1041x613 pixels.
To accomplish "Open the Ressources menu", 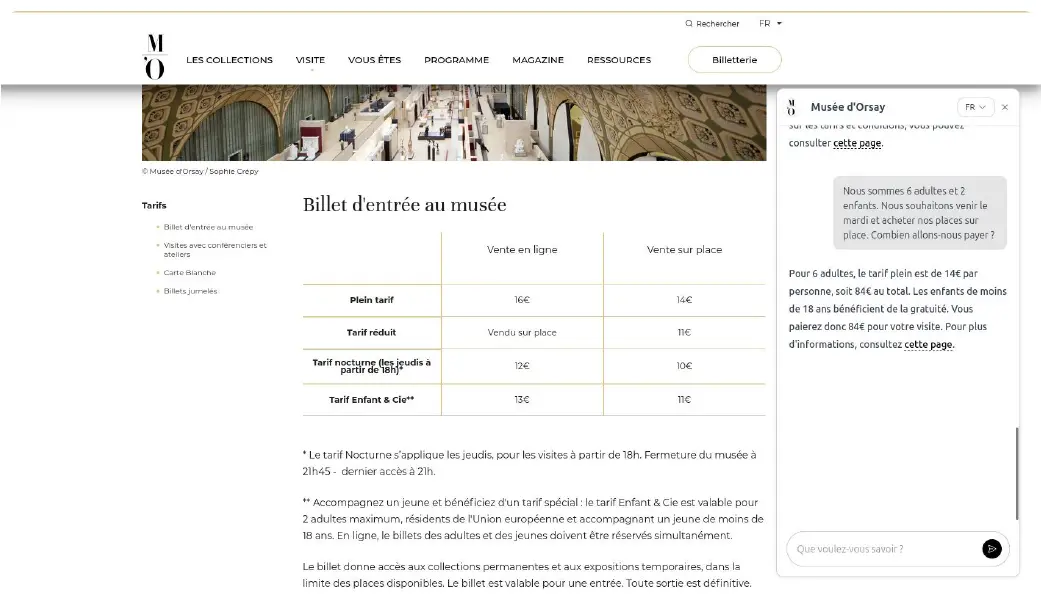I will click(x=619, y=60).
